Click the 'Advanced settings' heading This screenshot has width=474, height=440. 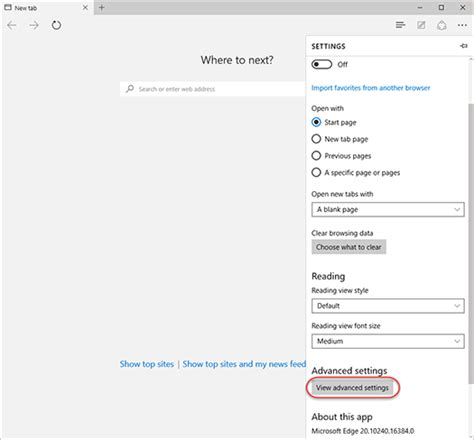(x=349, y=370)
